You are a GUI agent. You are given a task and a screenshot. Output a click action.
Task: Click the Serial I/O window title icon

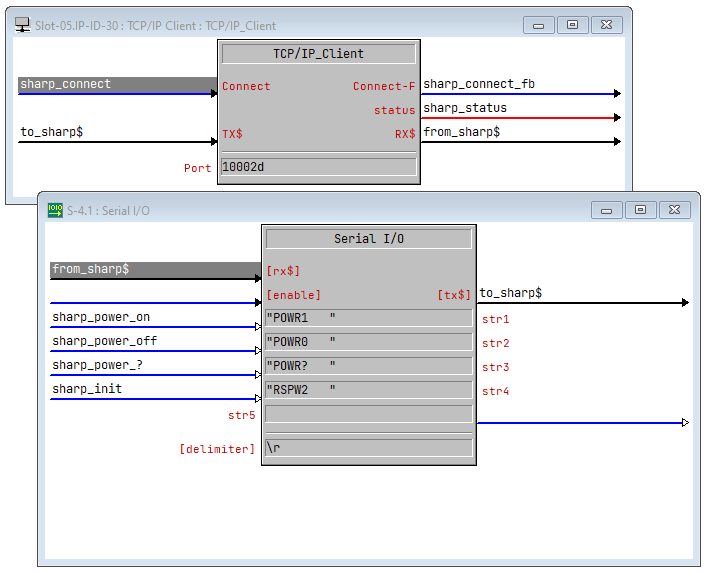[55, 210]
